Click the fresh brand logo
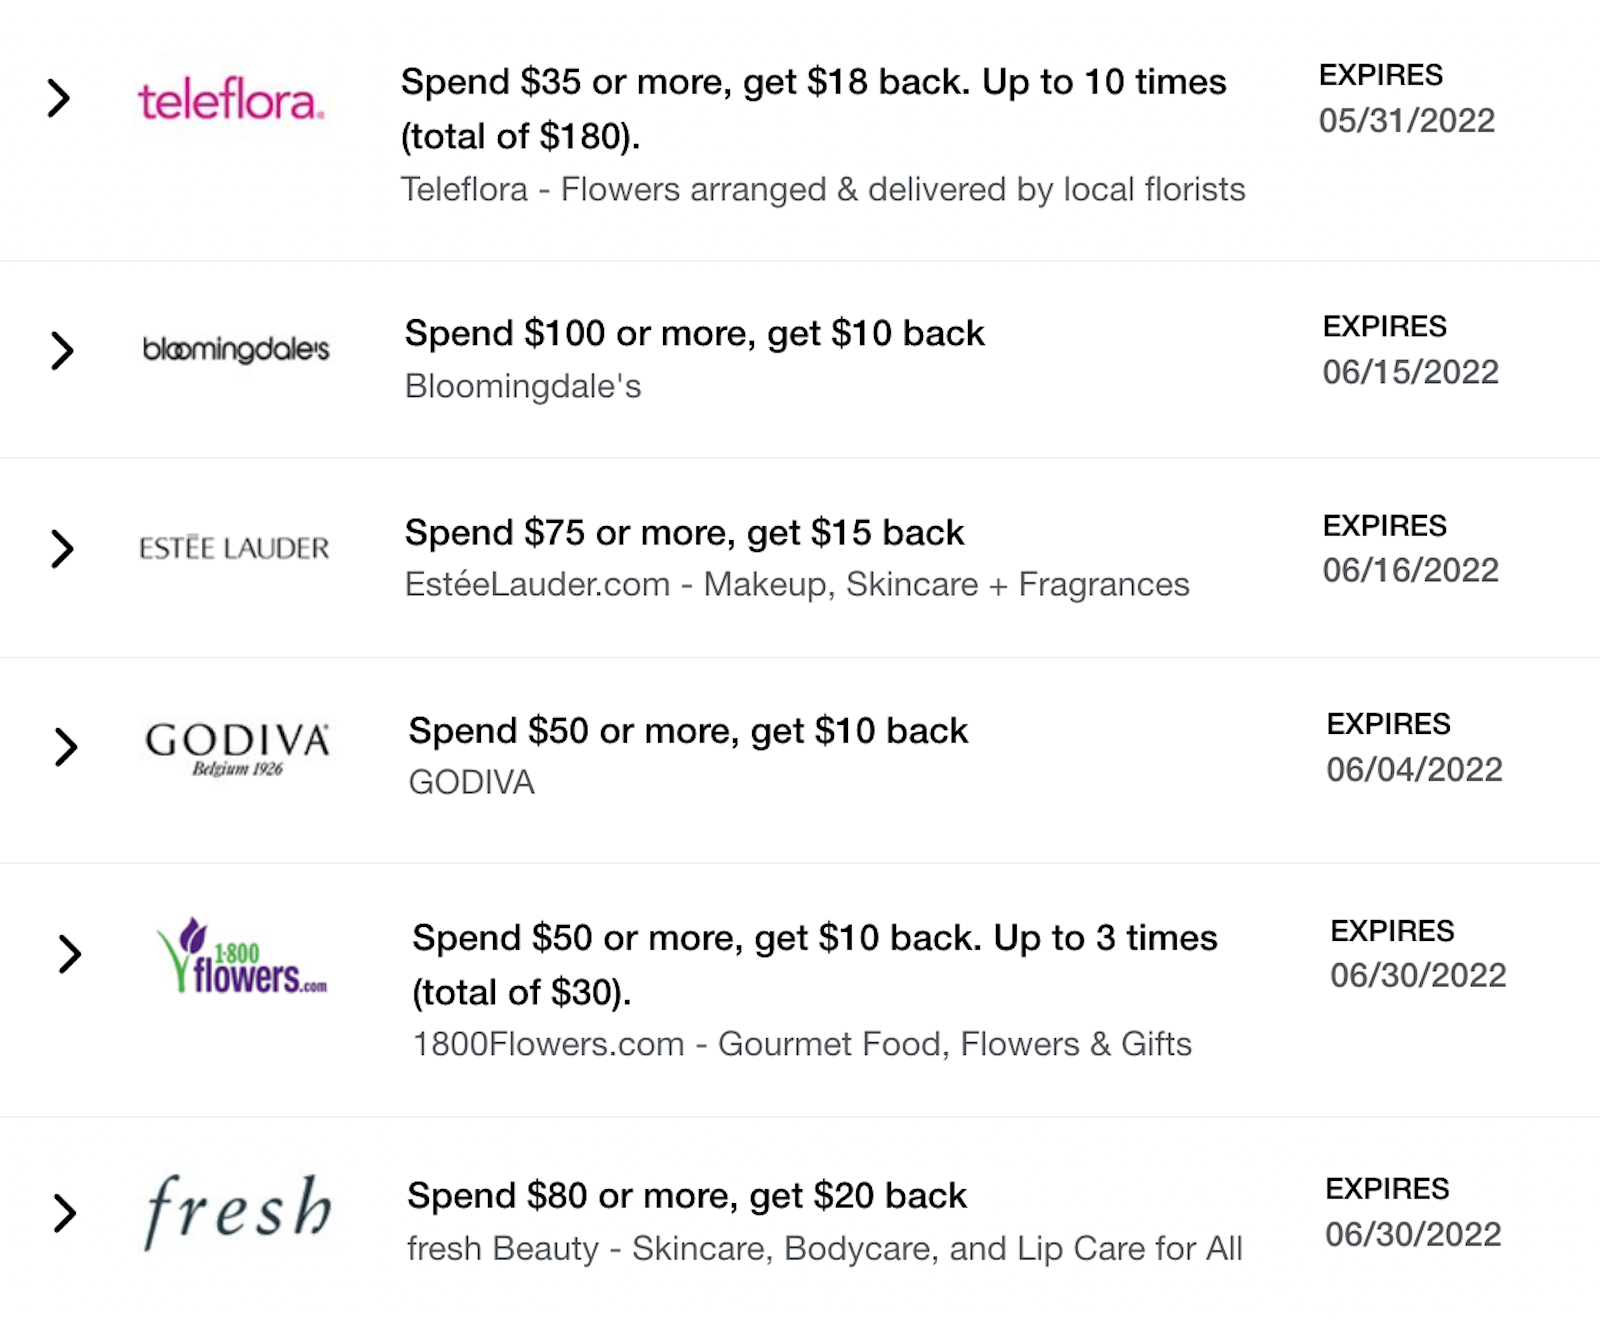Viewport: 1600px width, 1340px height. (238, 1211)
